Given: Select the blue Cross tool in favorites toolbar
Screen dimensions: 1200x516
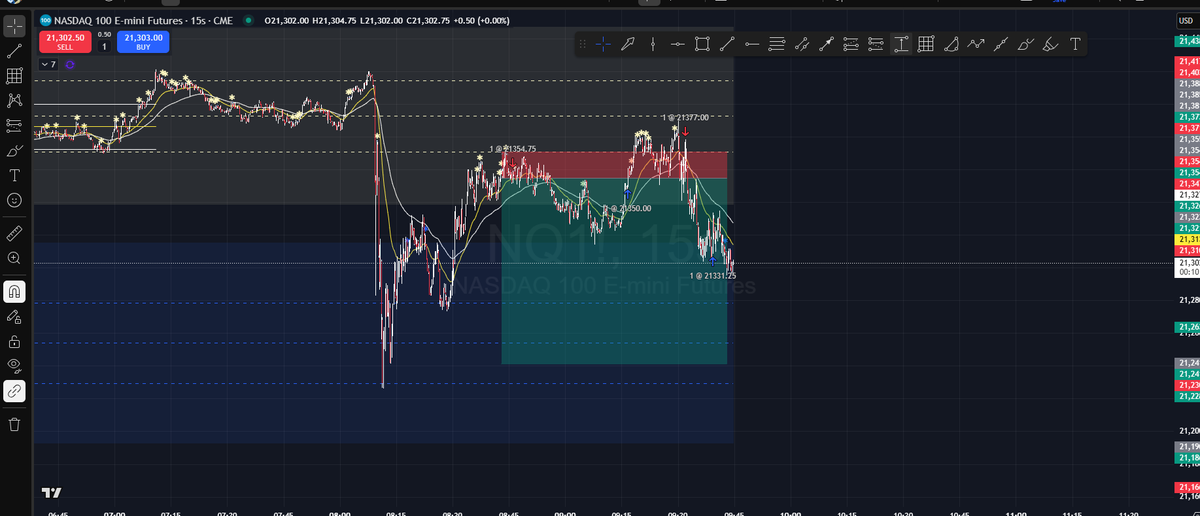Looking at the screenshot, I should (x=603, y=44).
